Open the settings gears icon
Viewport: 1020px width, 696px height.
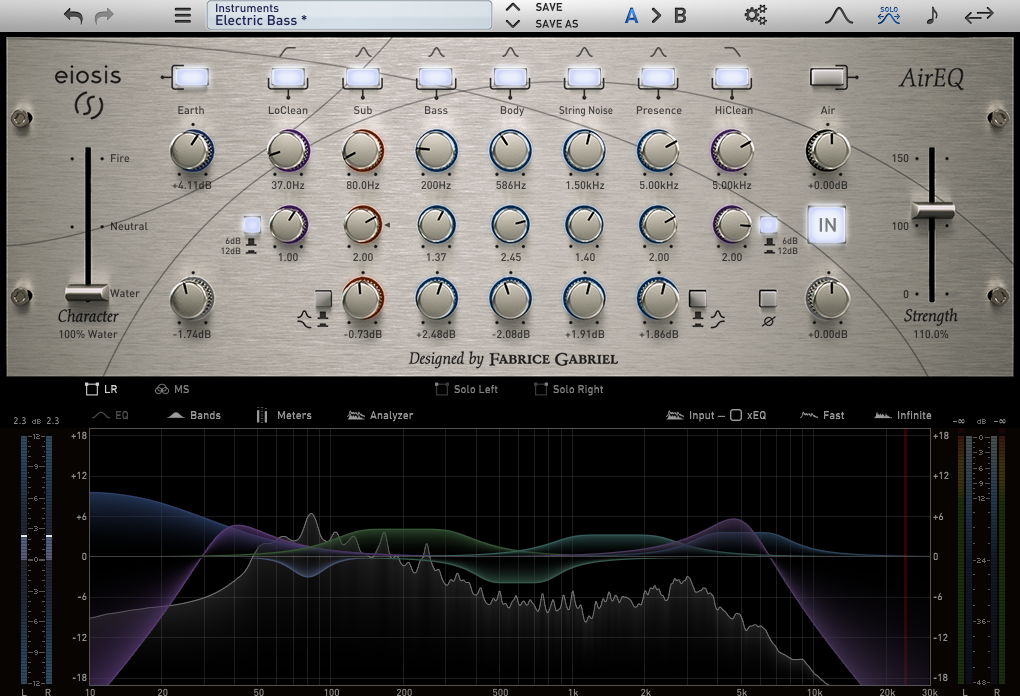[756, 15]
